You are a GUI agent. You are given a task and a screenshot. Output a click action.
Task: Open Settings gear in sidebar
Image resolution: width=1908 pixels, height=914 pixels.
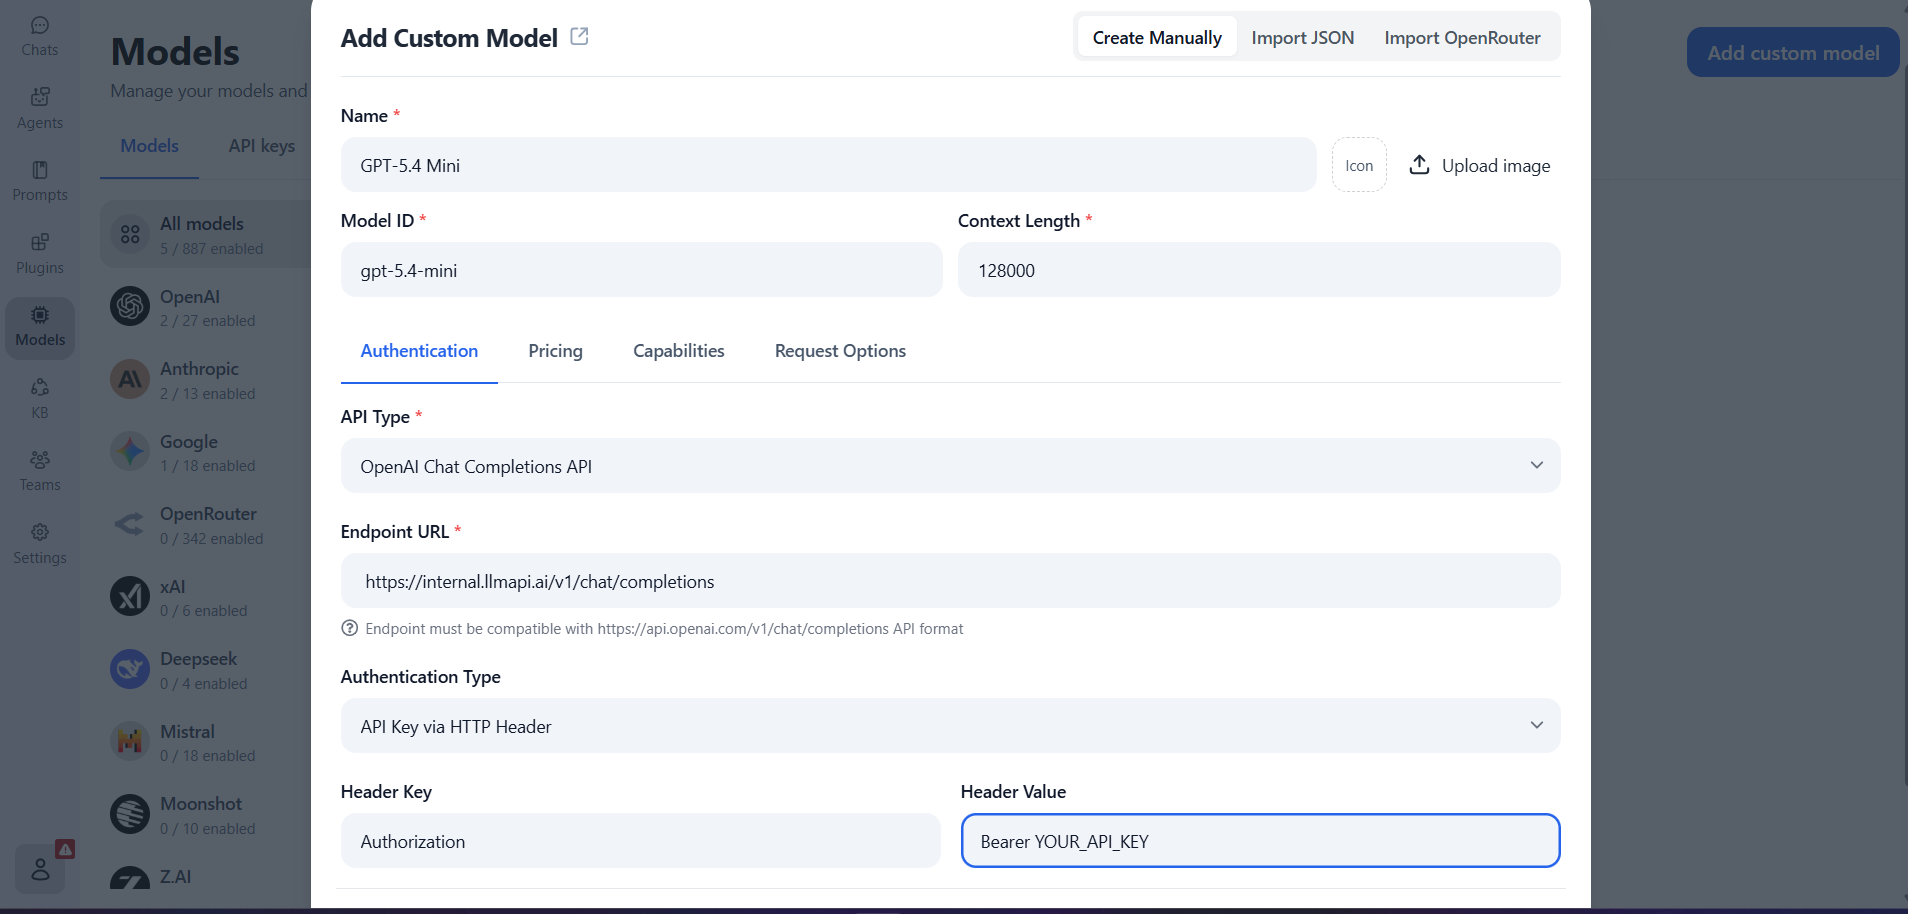tap(40, 544)
